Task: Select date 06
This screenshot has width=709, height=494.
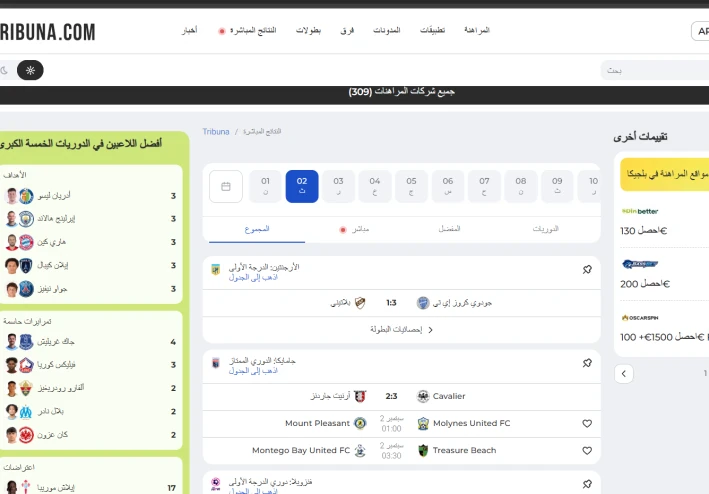Action: [448, 186]
